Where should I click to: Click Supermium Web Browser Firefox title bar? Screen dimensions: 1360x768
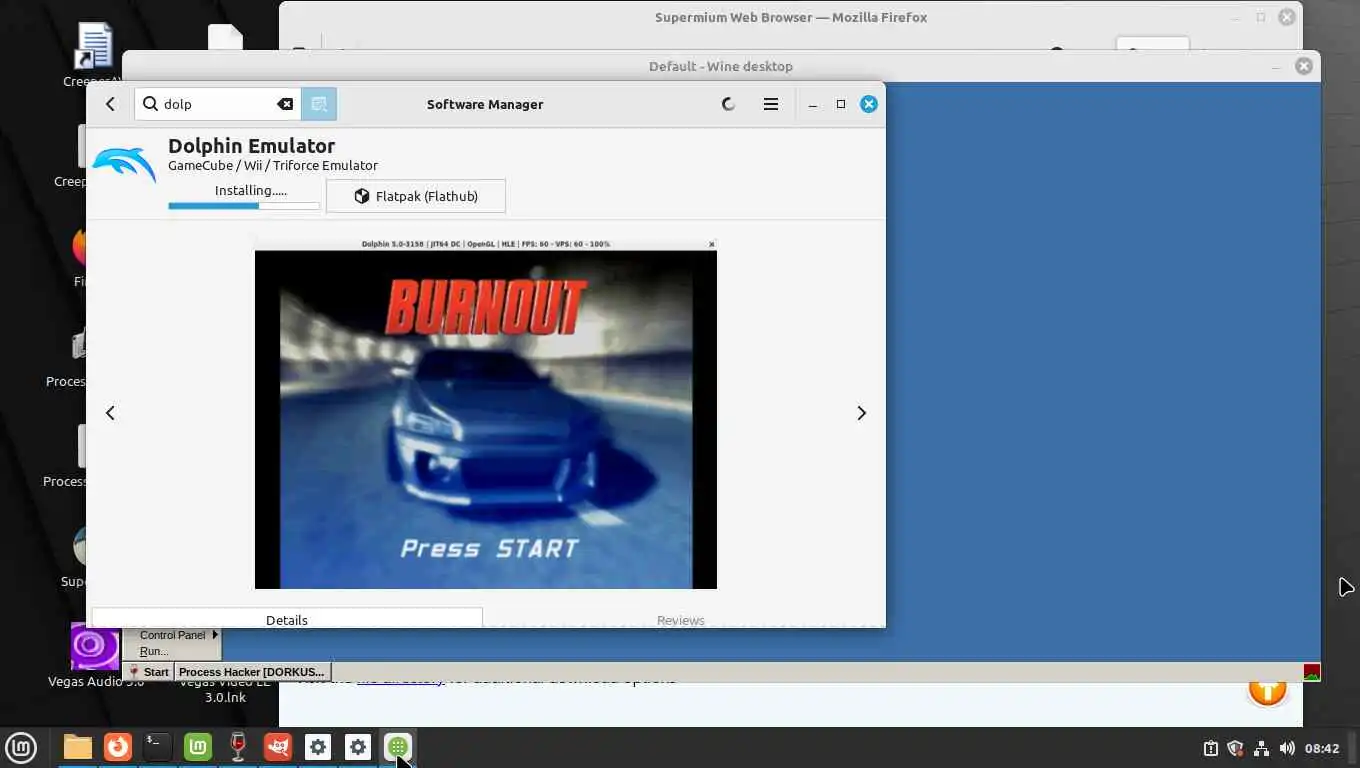pyautogui.click(x=790, y=17)
